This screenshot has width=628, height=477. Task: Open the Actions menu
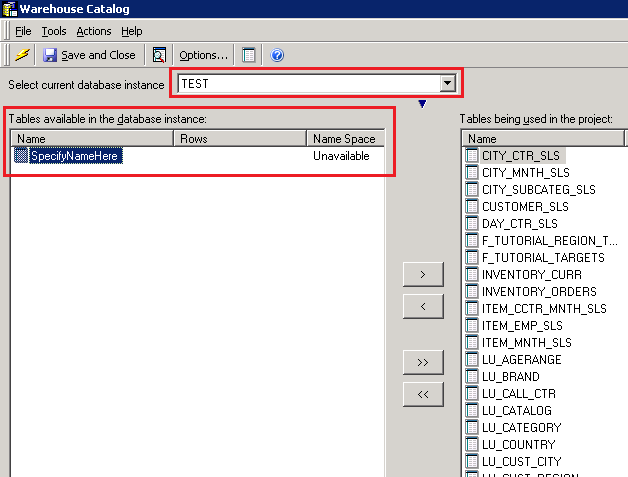[x=94, y=32]
